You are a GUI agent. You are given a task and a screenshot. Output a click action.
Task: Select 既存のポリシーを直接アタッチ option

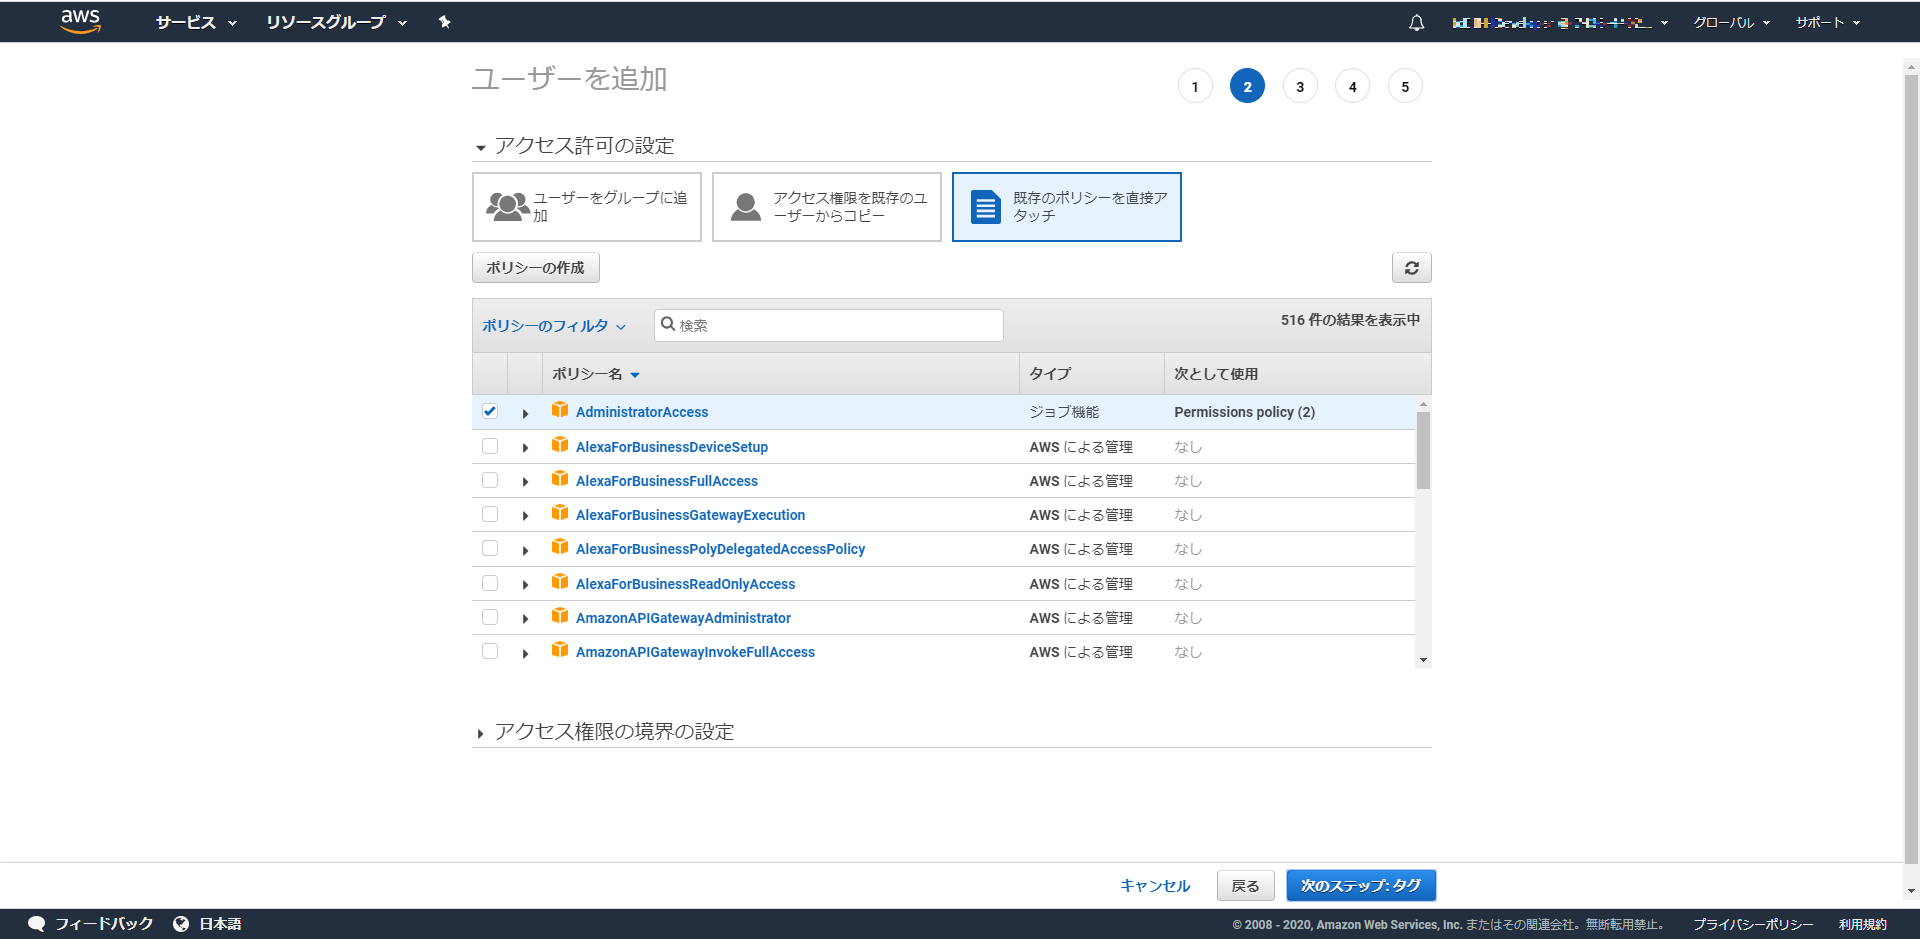1067,207
